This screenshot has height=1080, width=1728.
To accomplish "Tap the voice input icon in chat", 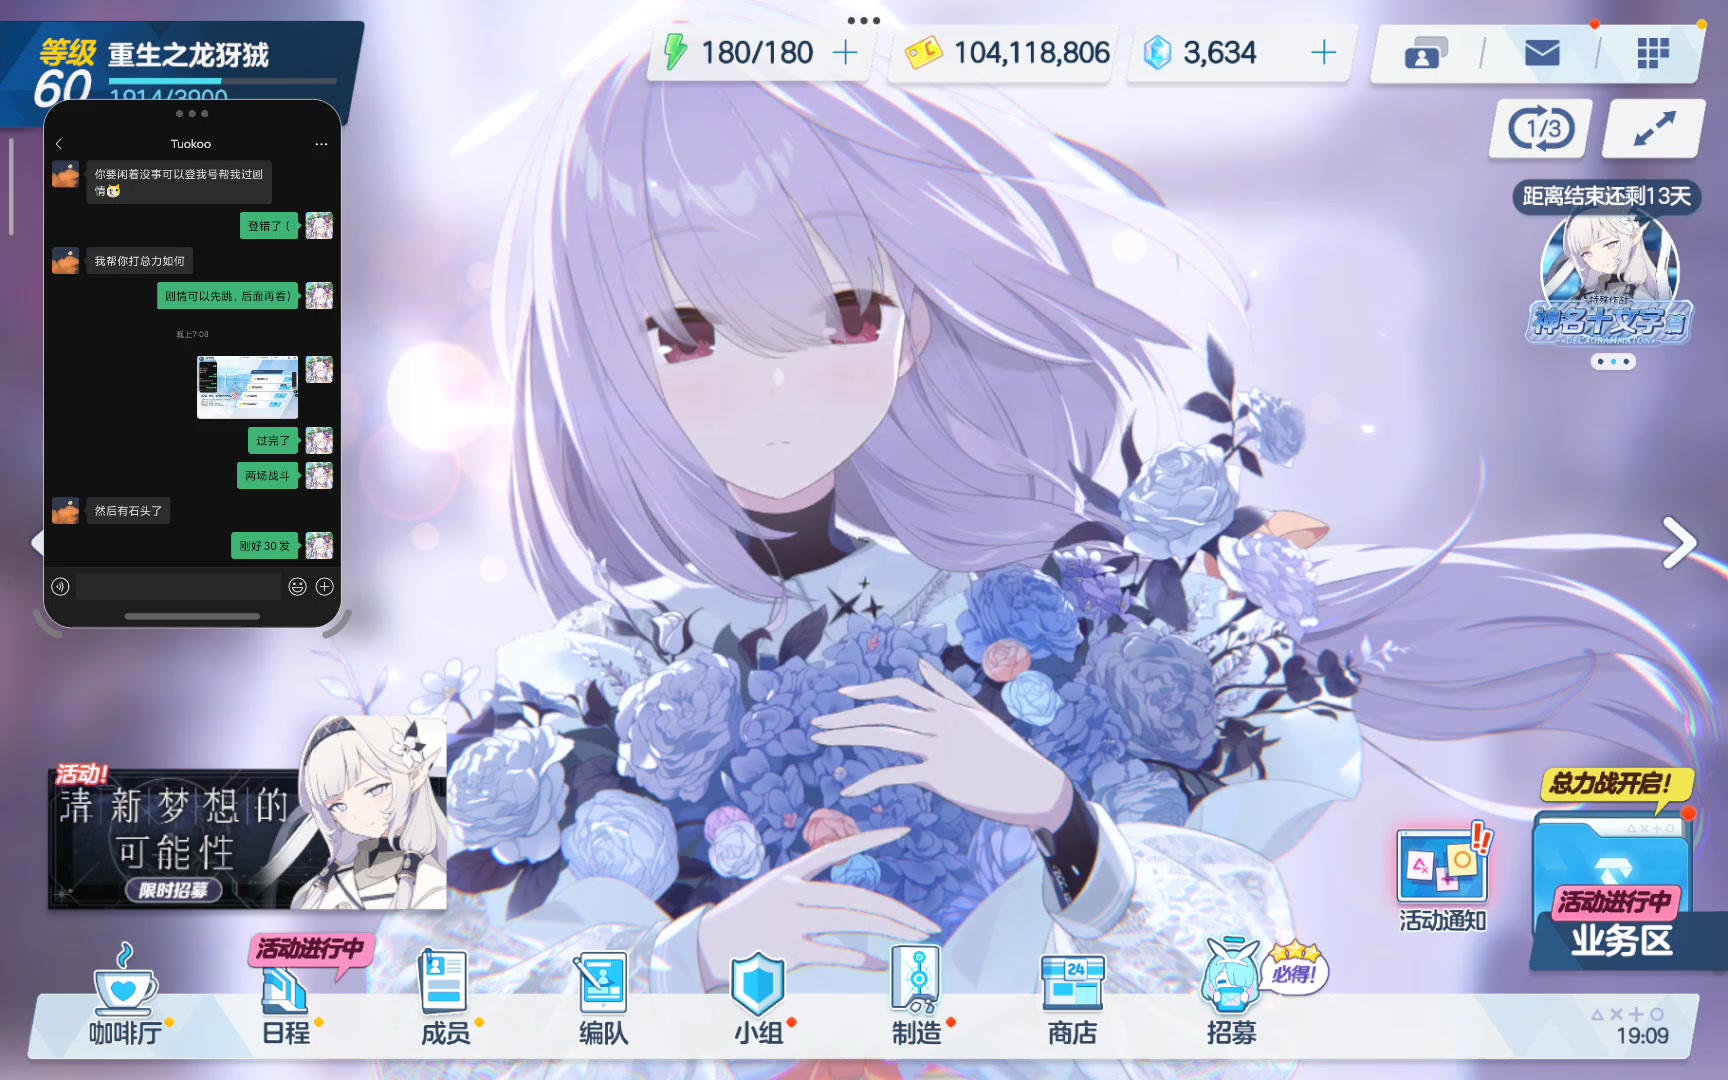I will coord(60,587).
